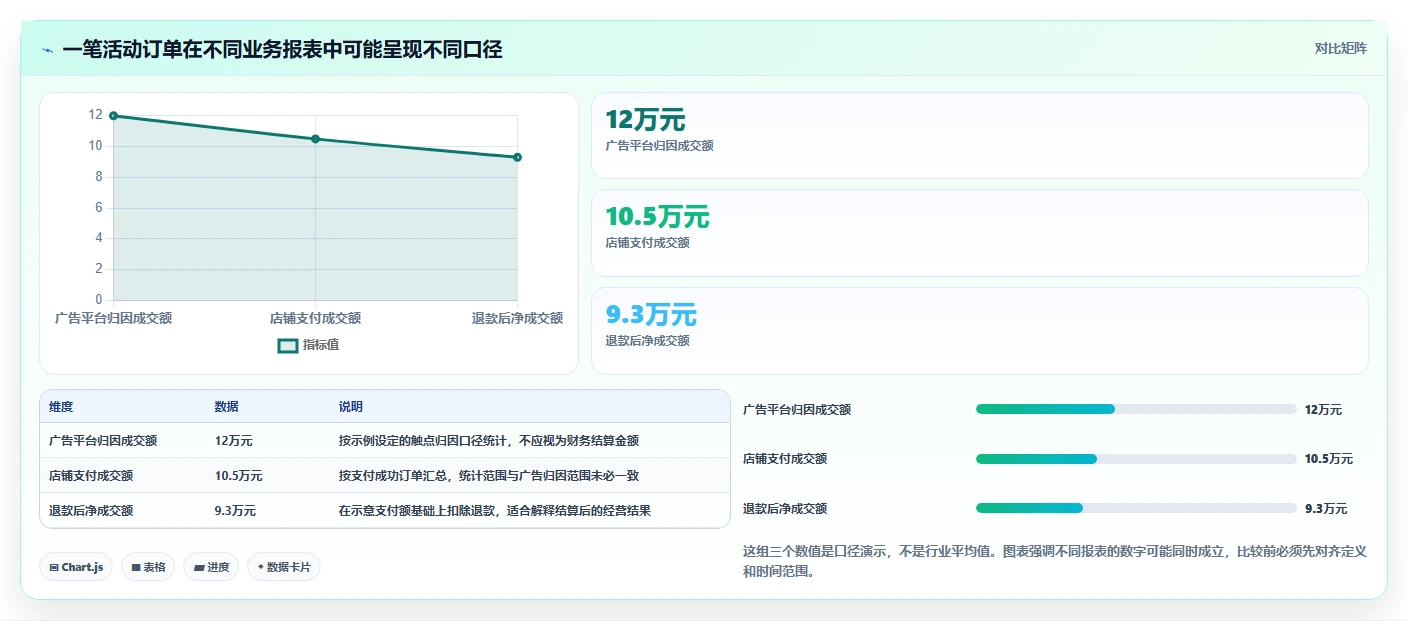Click the 9.3万元 cell in the table
1408x621 pixels.
[x=235, y=510]
